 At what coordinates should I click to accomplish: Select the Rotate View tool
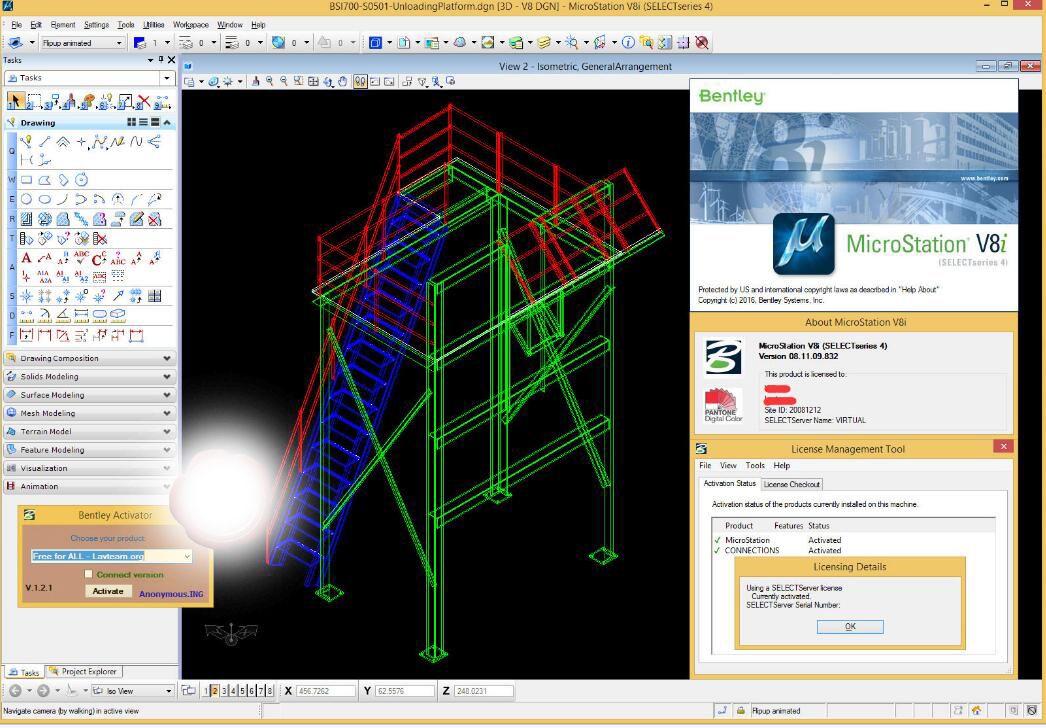point(328,81)
